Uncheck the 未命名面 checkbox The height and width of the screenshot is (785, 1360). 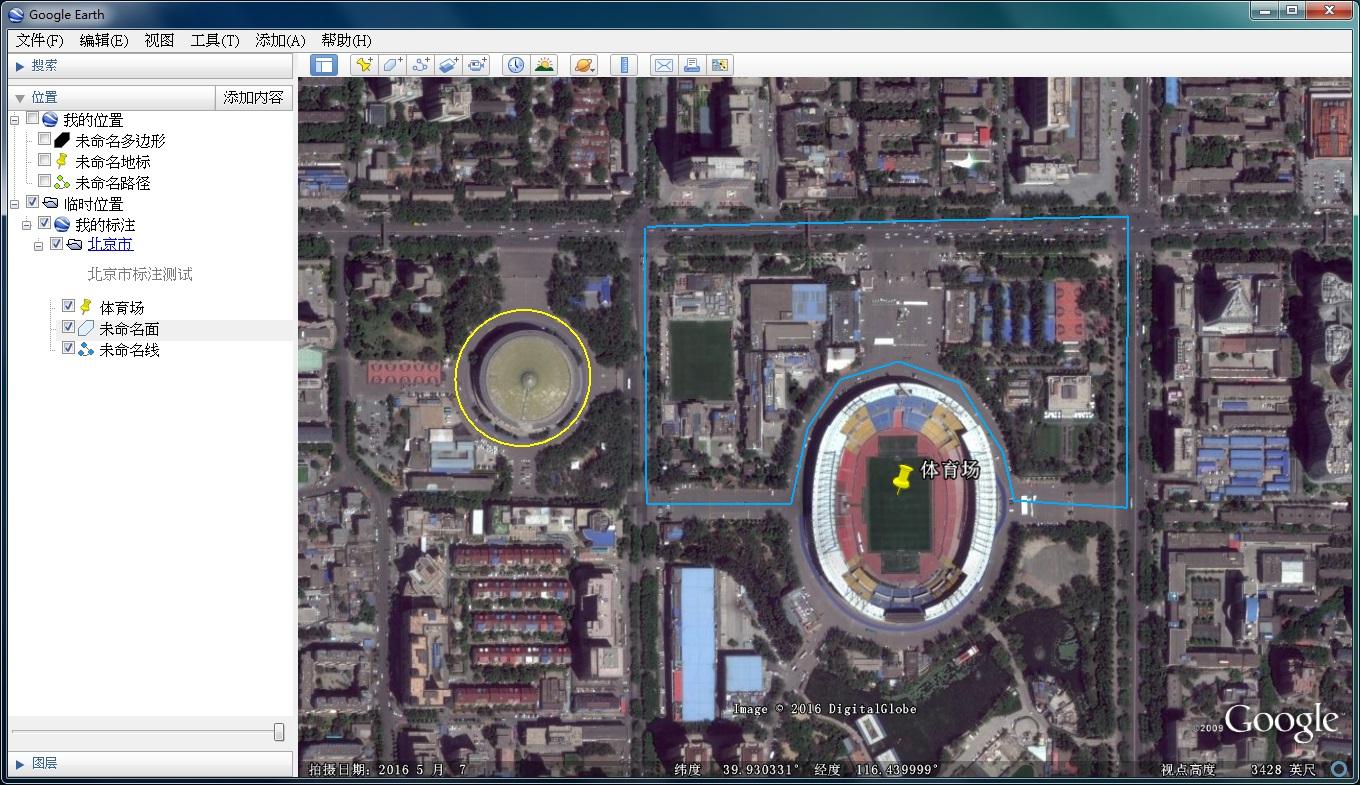coord(68,327)
